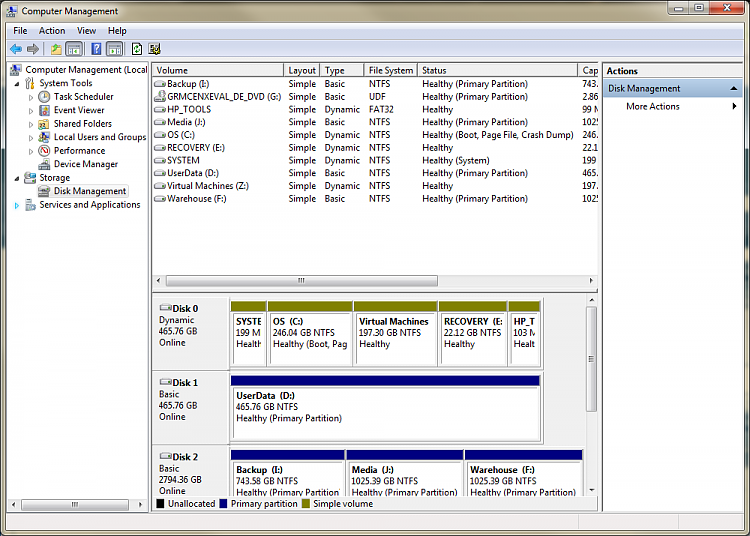Select the Media (J:) partition on Disk 2
The height and width of the screenshot is (536, 750).
click(x=405, y=473)
